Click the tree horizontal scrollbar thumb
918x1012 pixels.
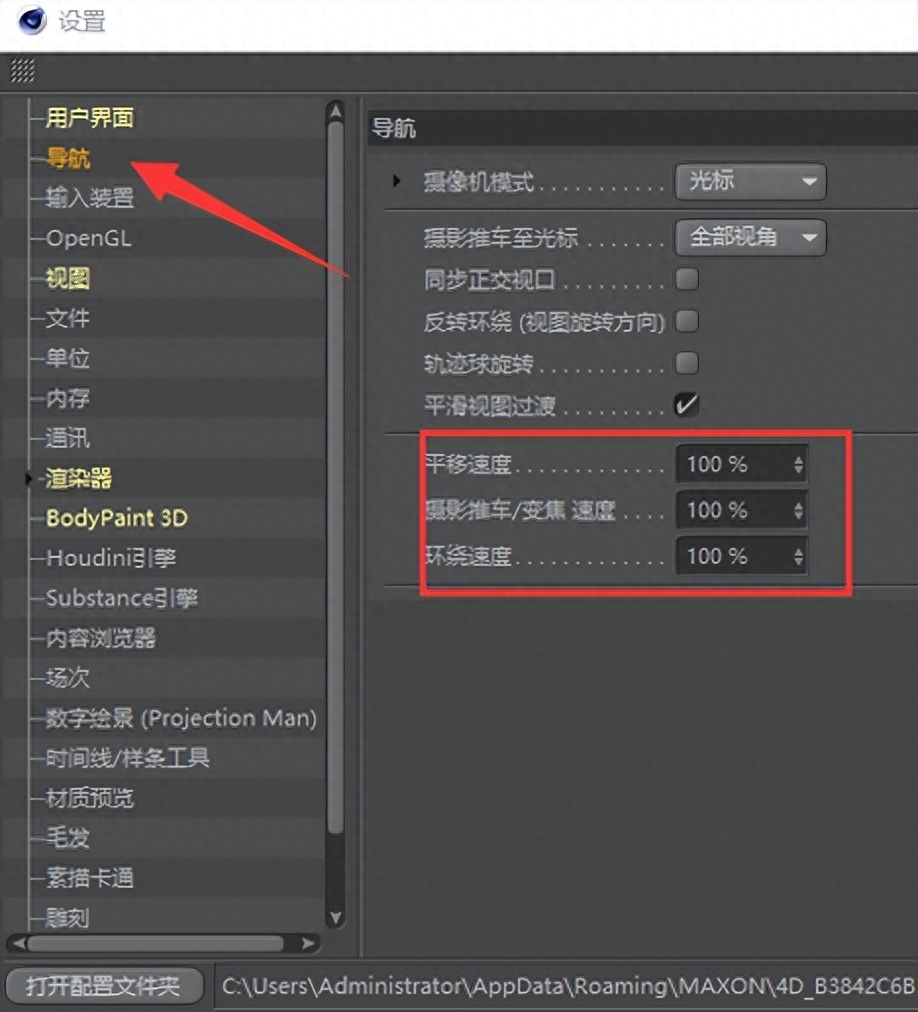pos(156,943)
